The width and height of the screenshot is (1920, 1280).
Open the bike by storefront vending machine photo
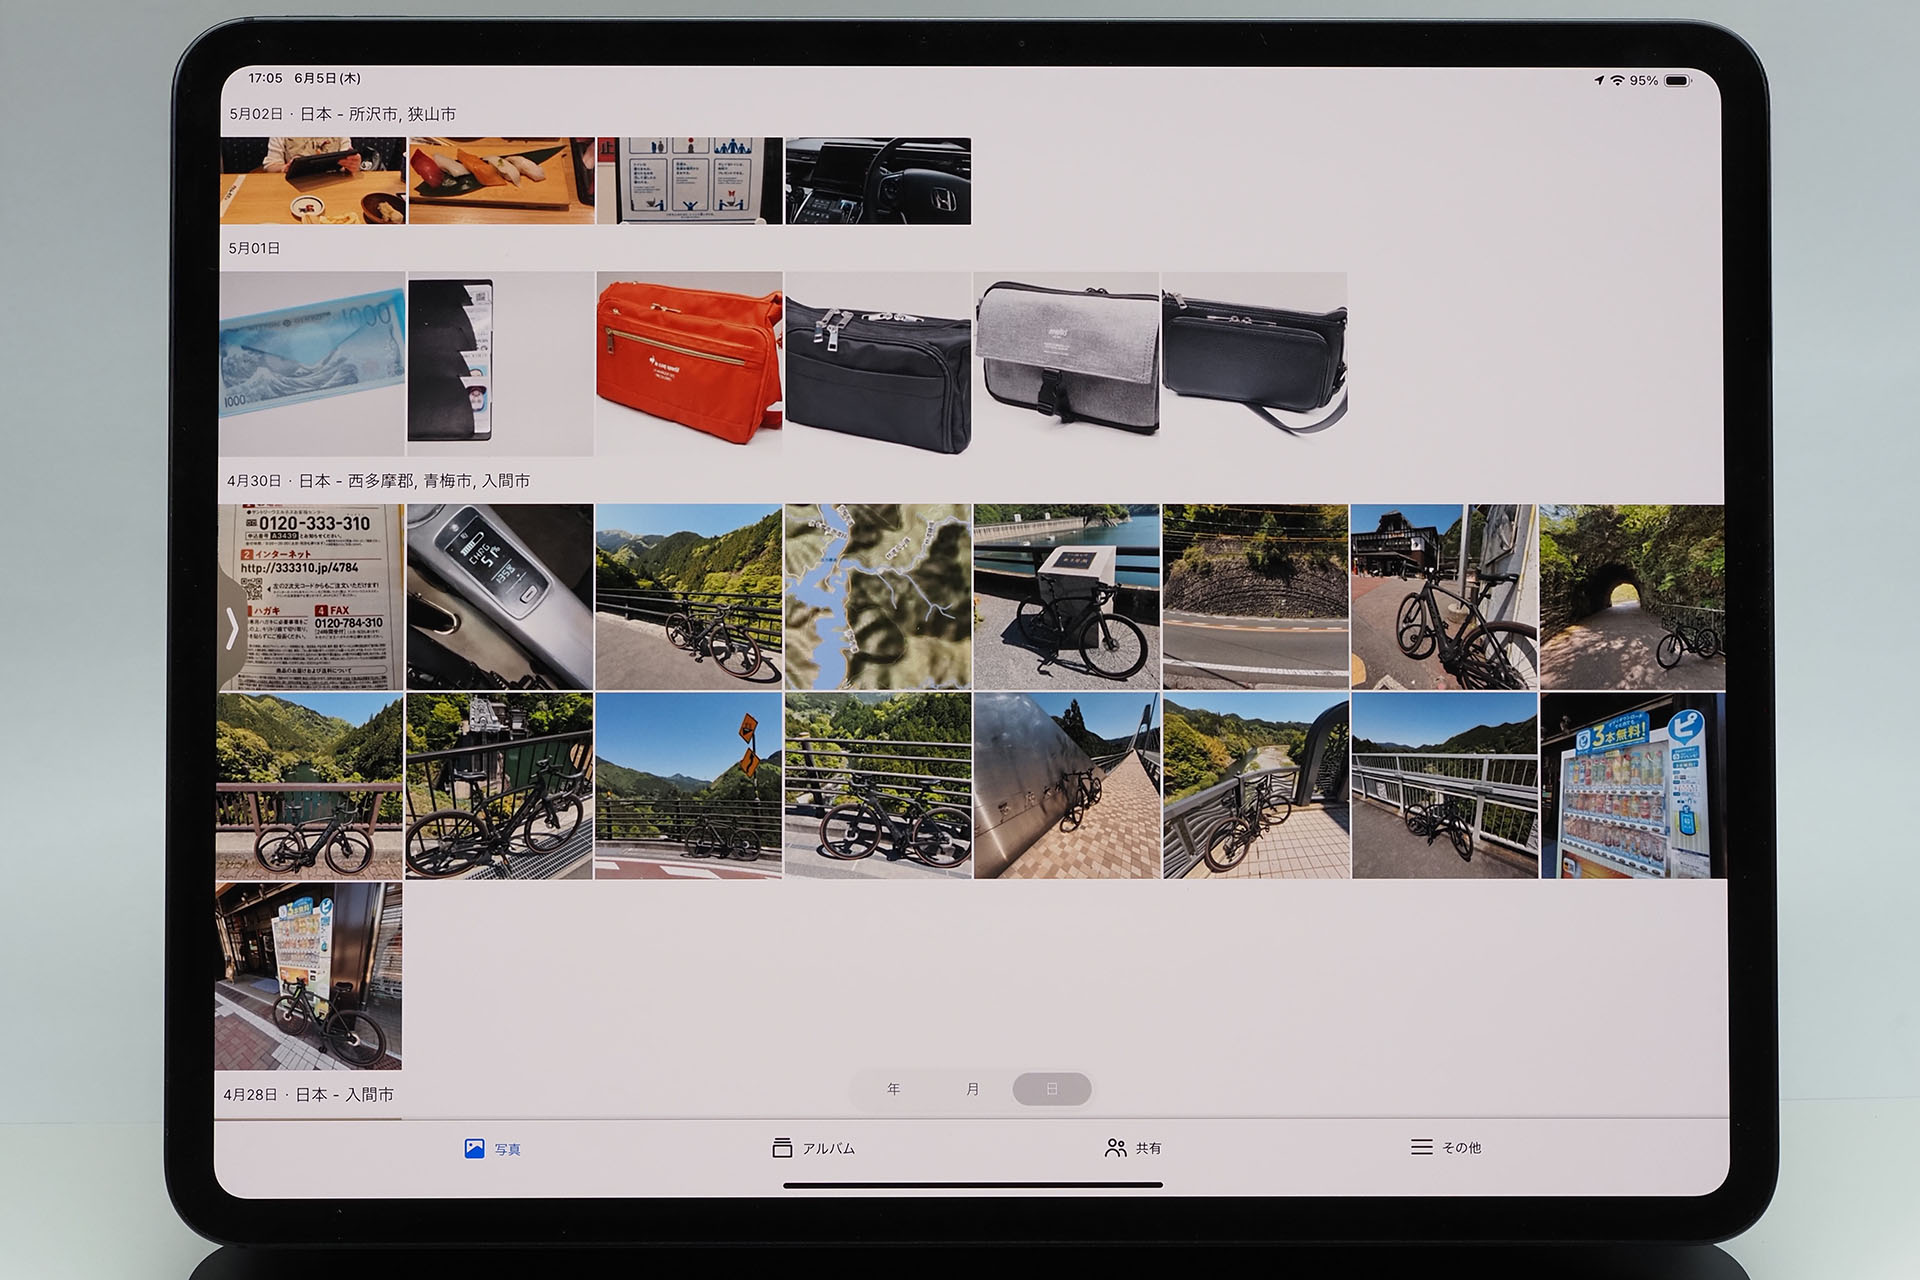[308, 976]
